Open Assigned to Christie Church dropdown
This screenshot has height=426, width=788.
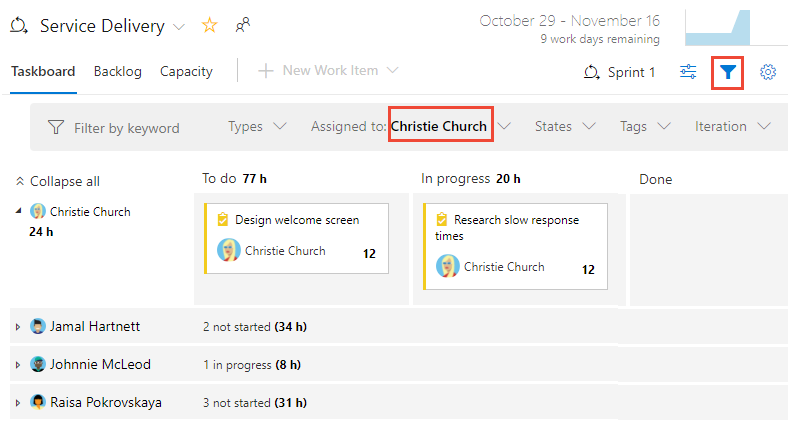pos(440,127)
